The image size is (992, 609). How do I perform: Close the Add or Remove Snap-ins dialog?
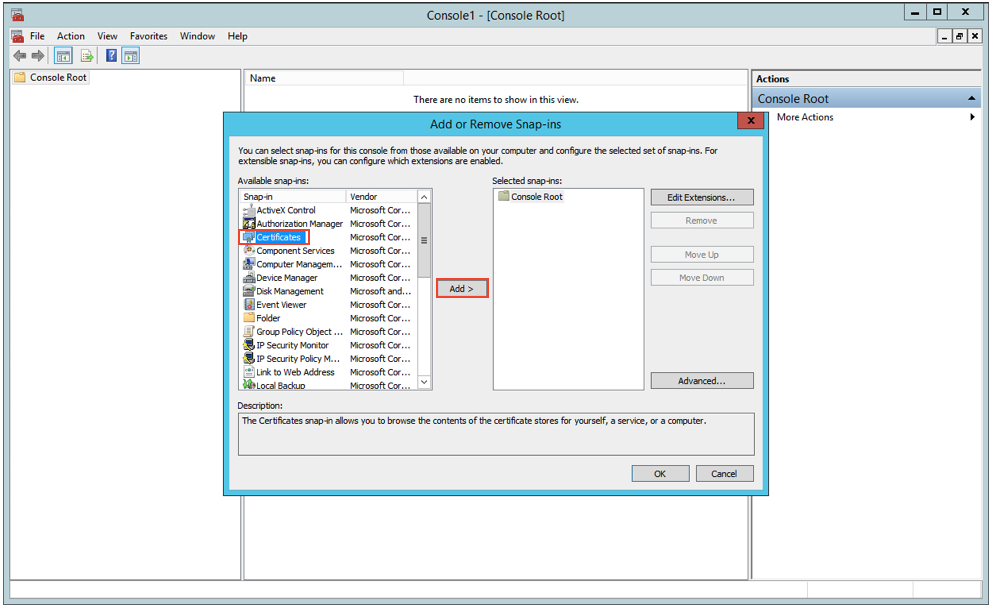[750, 121]
